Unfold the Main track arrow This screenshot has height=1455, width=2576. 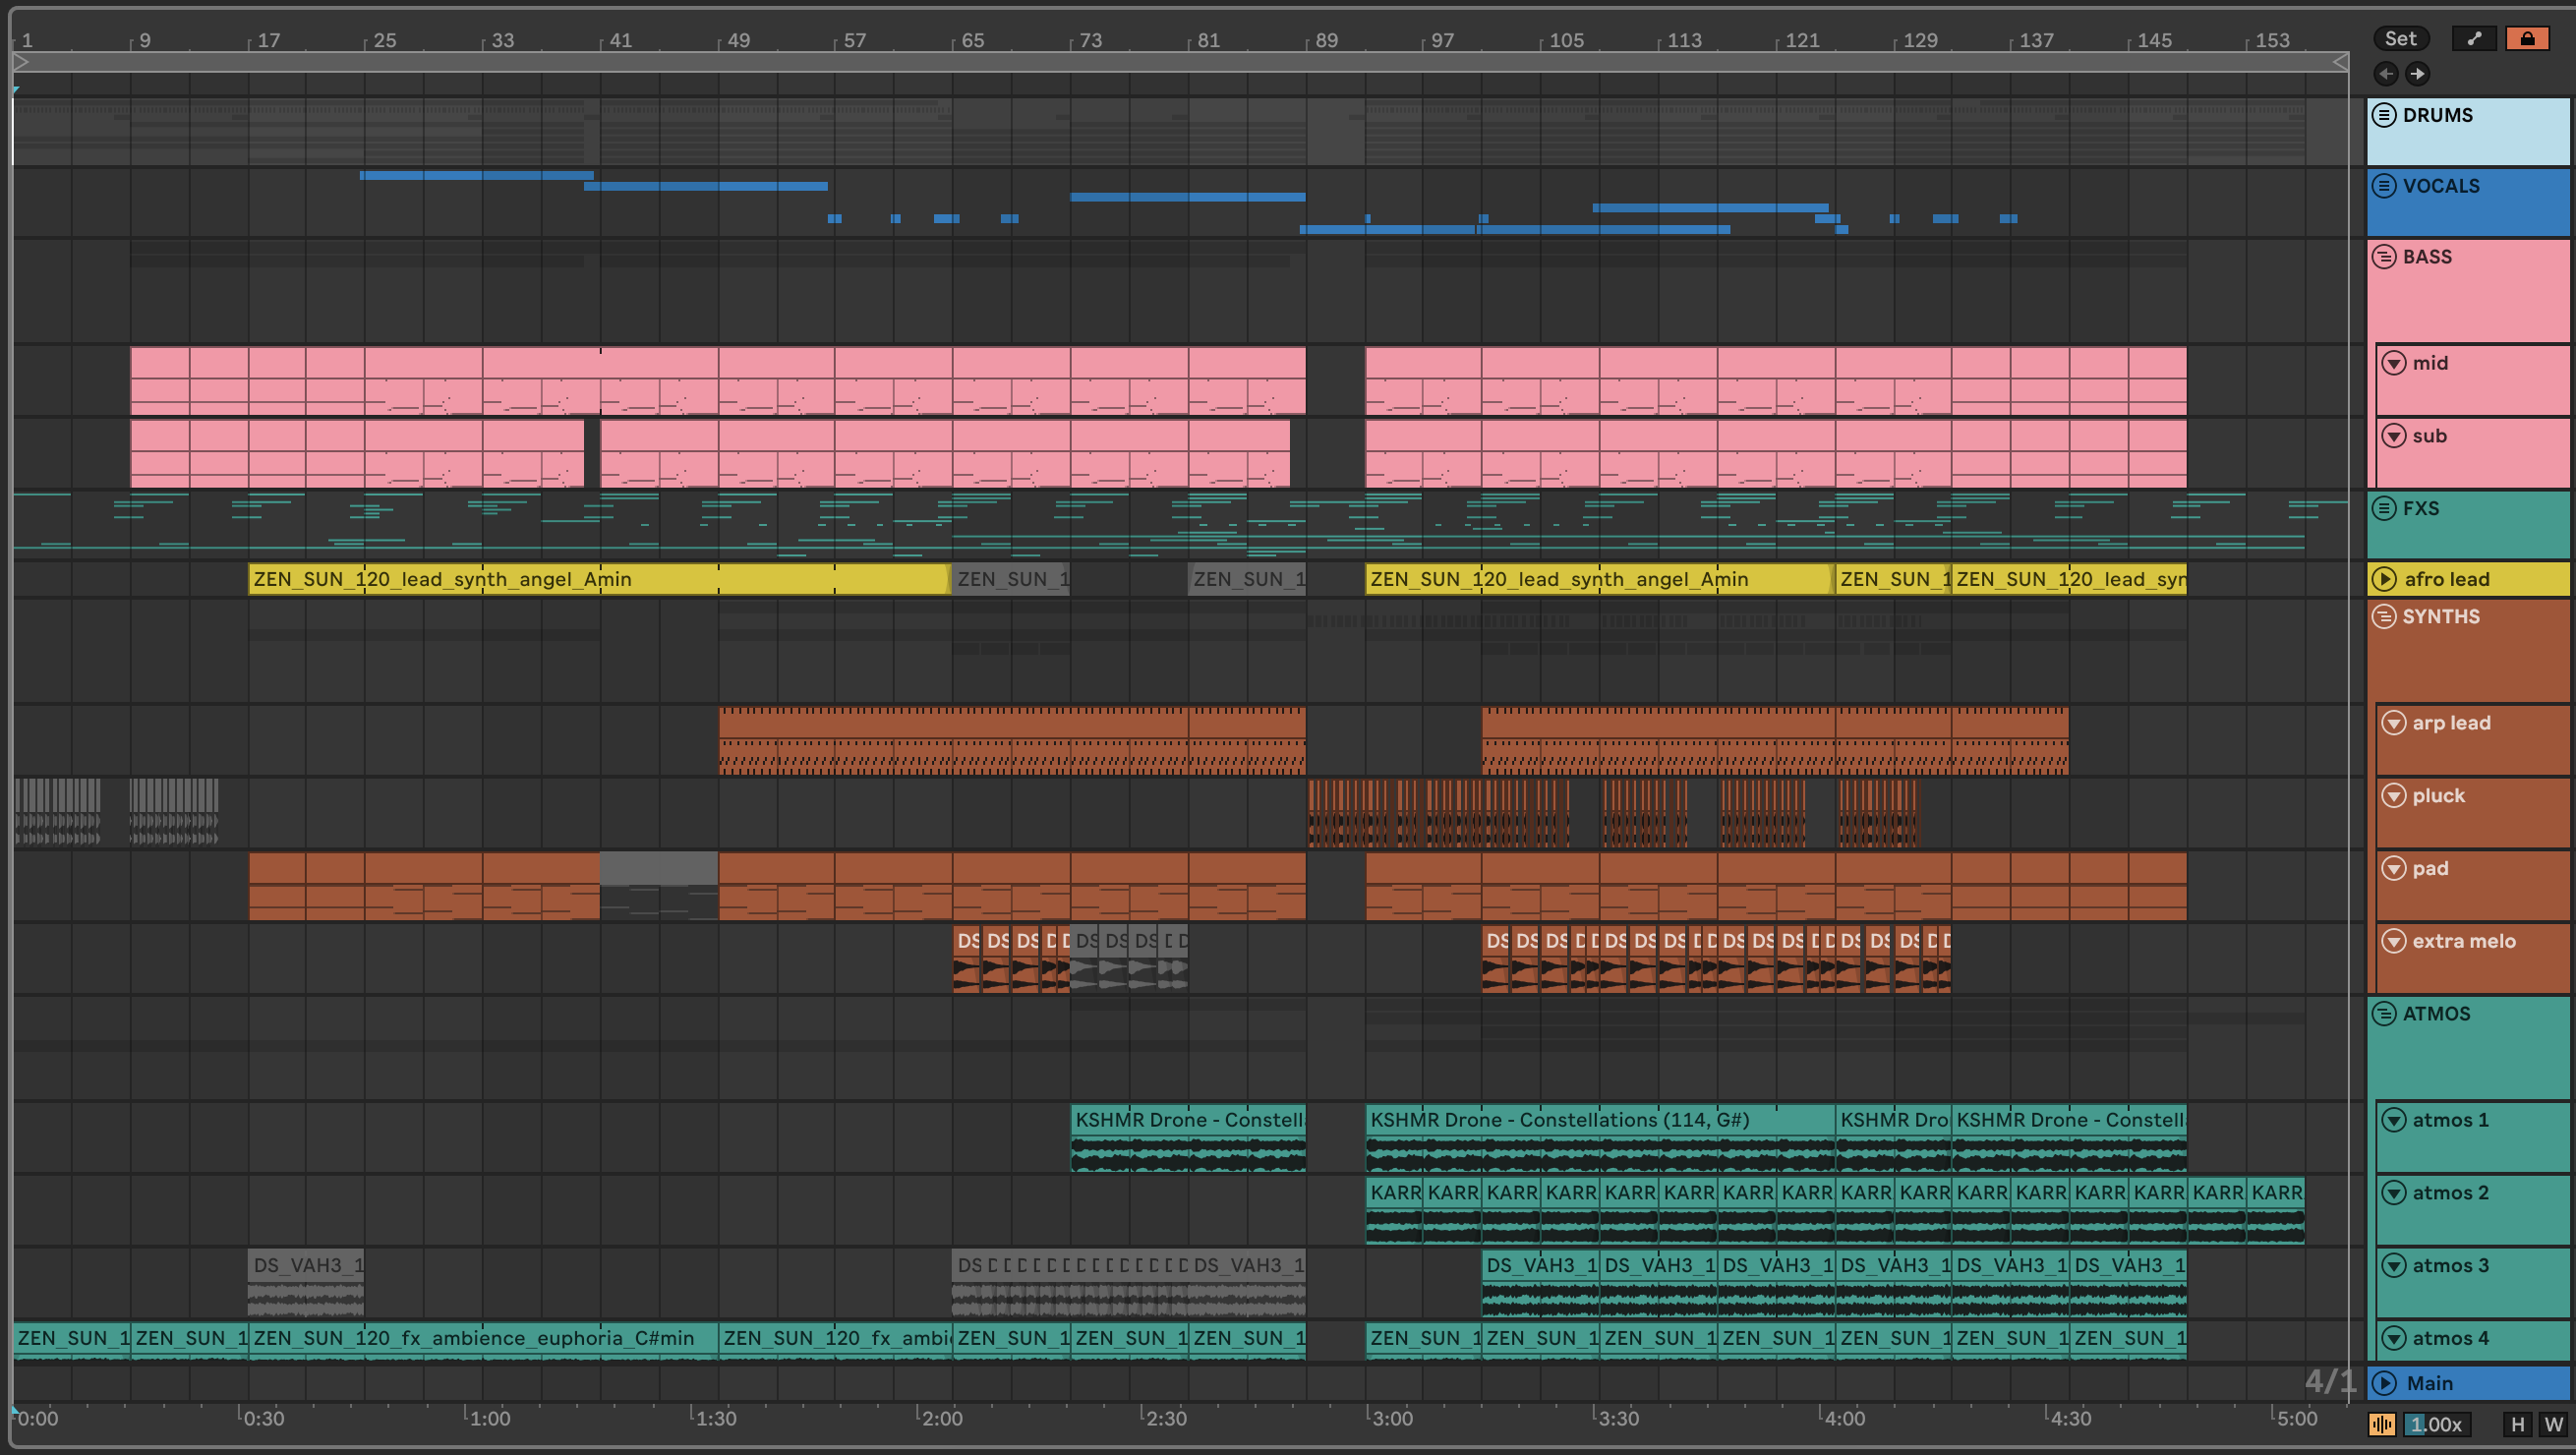point(2385,1383)
